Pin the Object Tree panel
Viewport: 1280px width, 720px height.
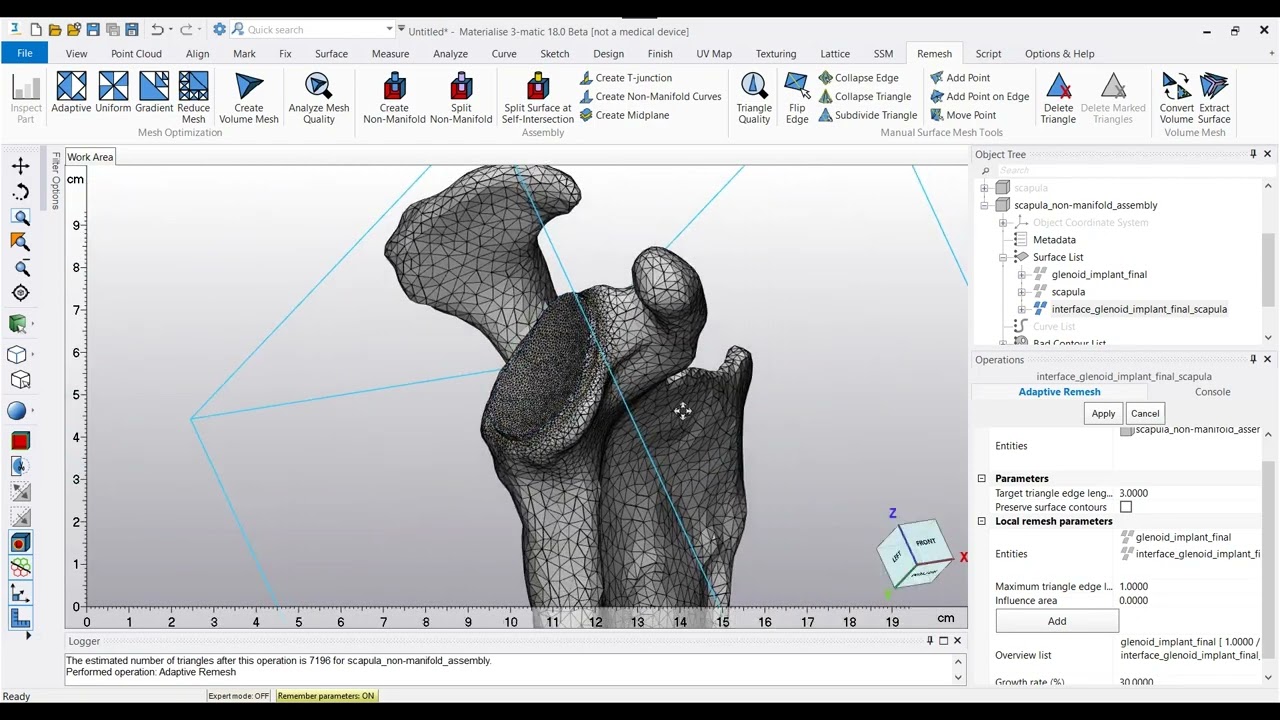[x=1253, y=154]
